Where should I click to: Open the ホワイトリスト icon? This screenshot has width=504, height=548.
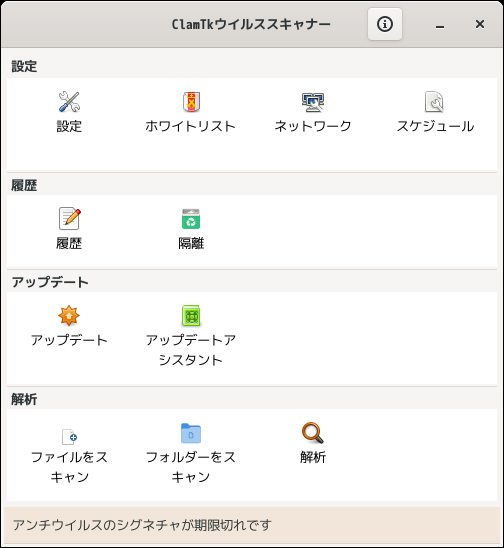pyautogui.click(x=191, y=102)
